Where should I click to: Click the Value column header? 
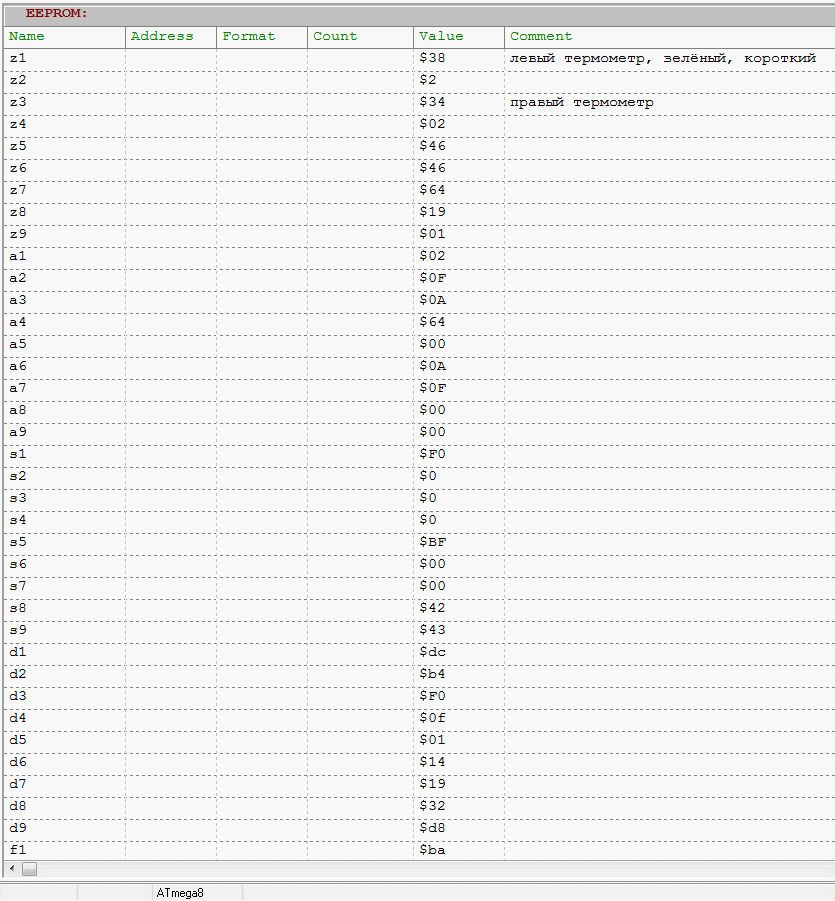441,36
